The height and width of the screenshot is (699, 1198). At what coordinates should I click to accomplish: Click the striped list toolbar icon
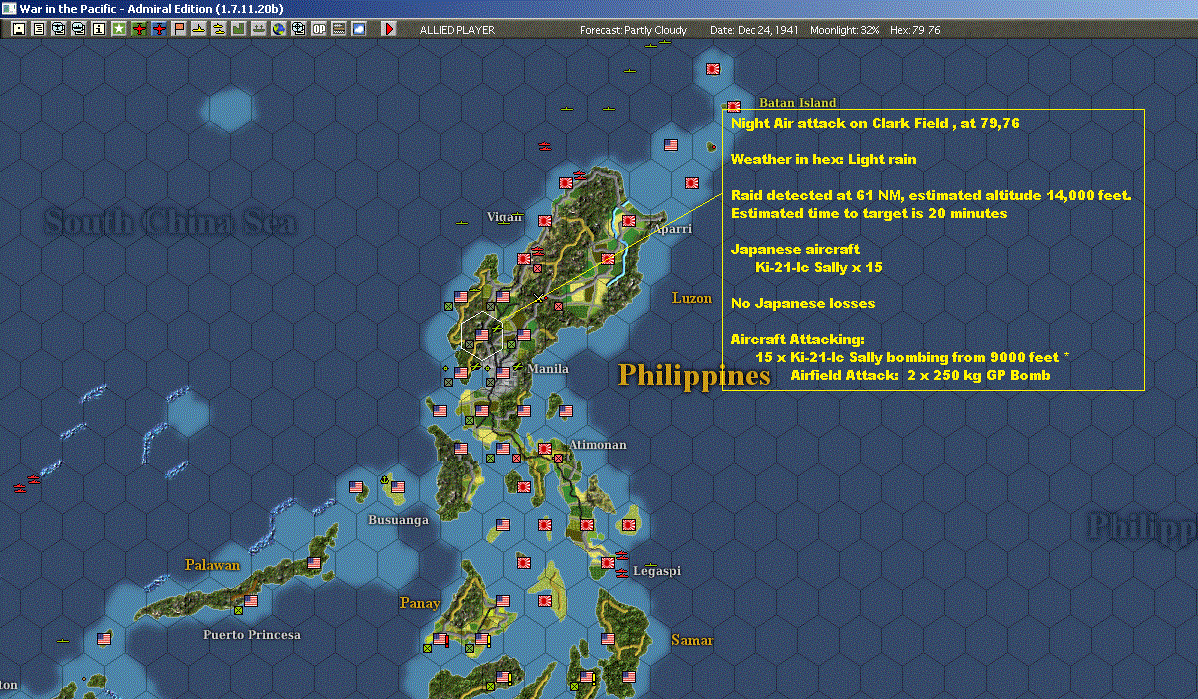[x=338, y=29]
